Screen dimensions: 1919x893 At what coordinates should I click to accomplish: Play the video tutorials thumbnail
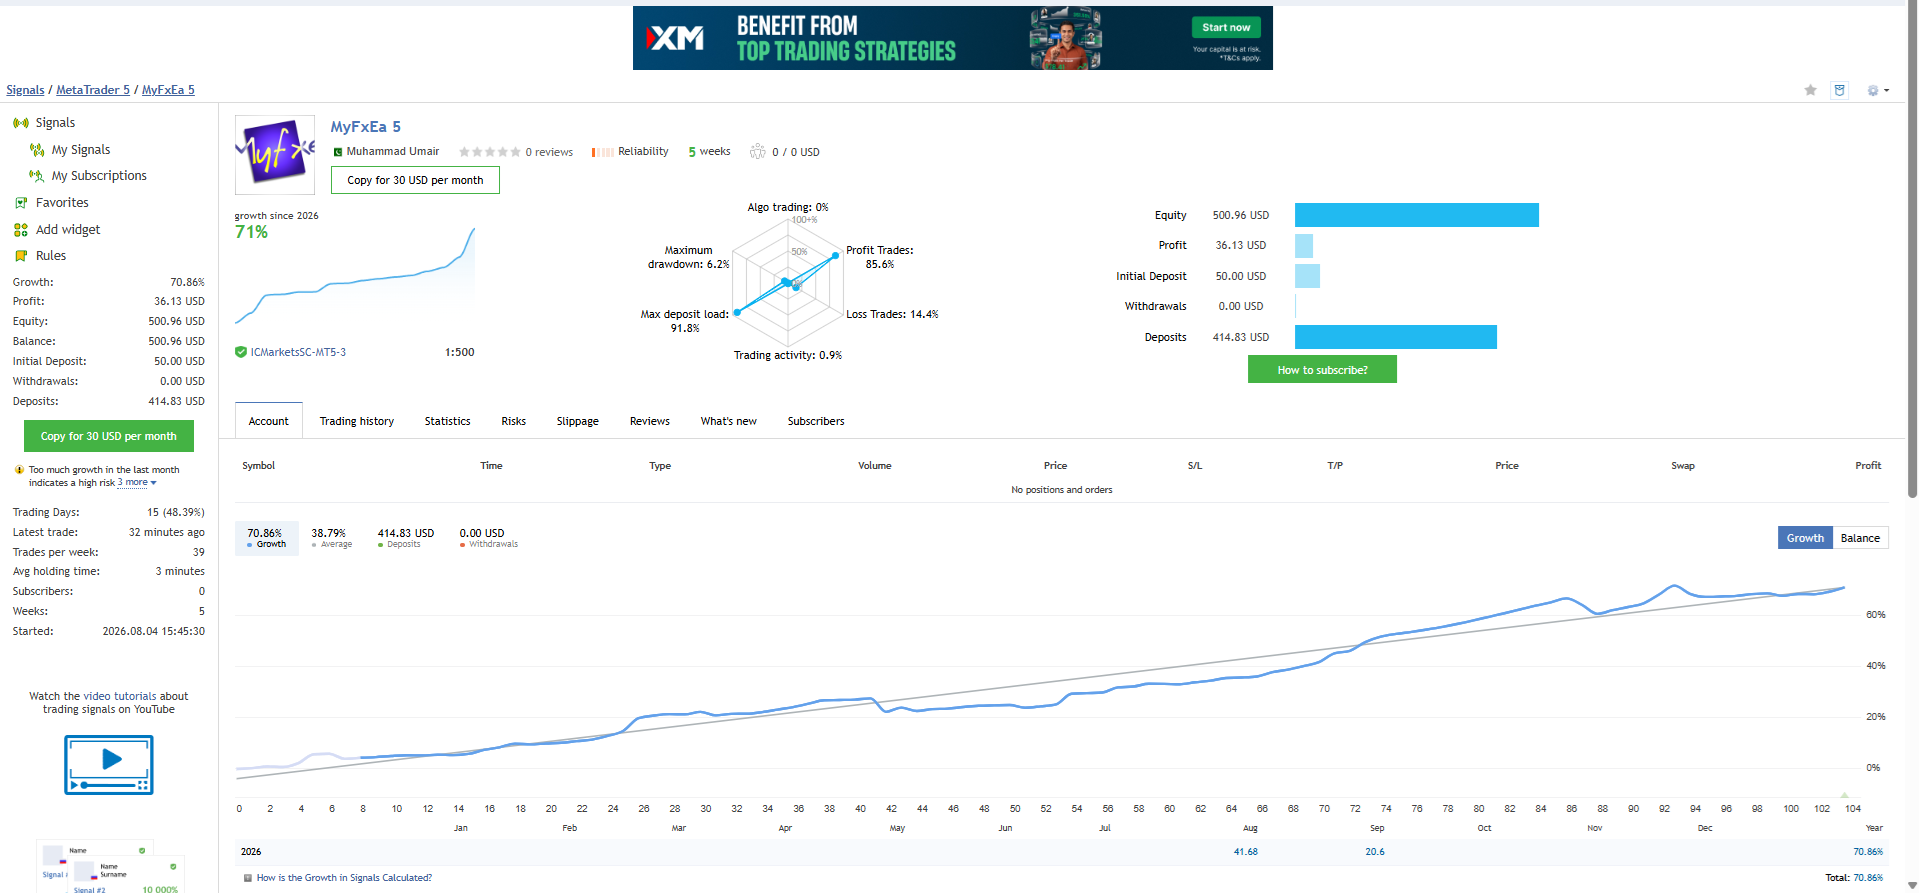[x=109, y=765]
